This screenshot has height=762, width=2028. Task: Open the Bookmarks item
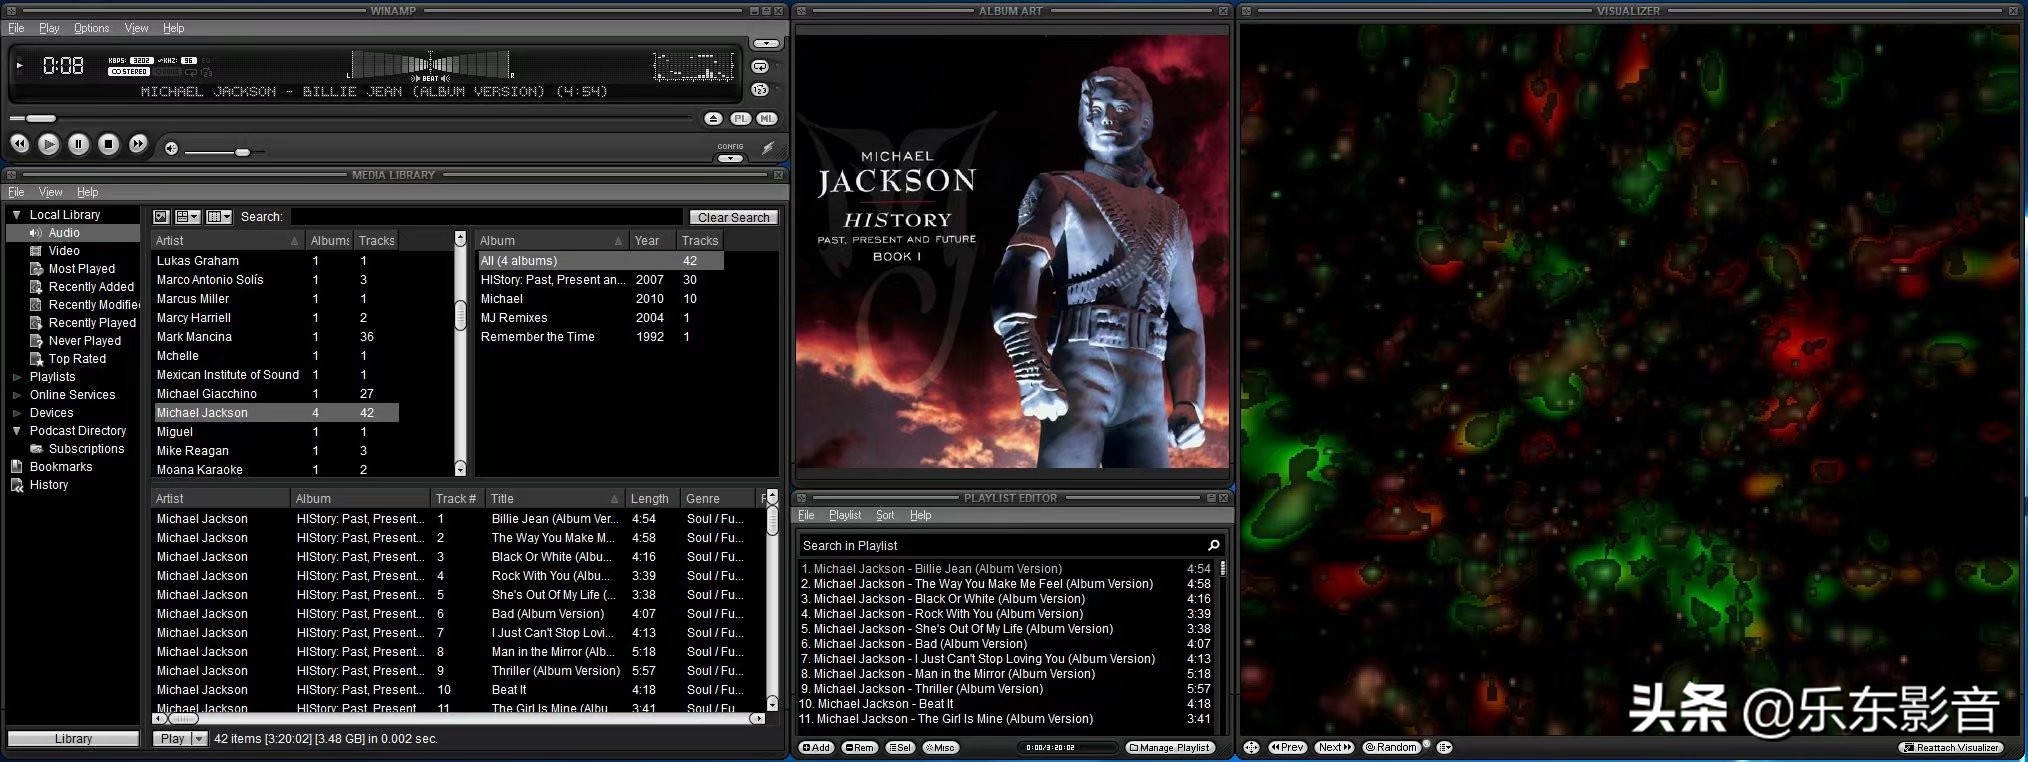coord(61,467)
